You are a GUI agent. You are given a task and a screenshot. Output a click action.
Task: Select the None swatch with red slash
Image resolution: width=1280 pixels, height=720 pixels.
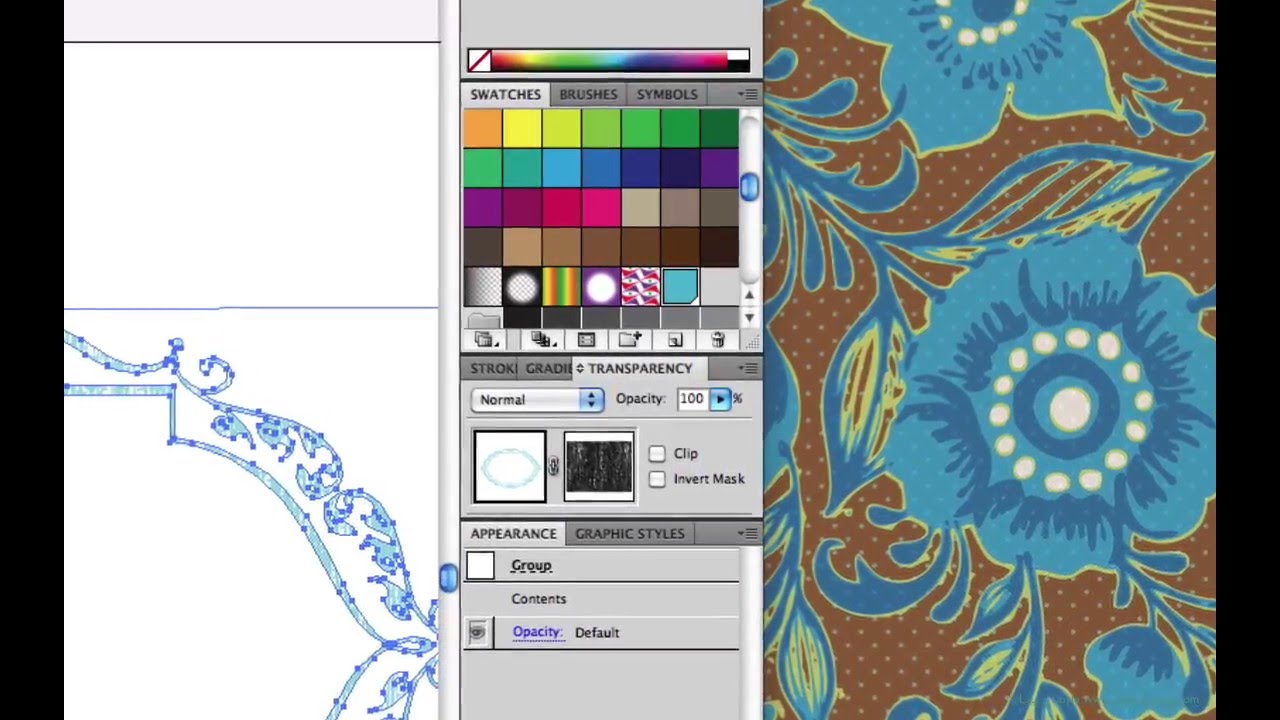pos(480,61)
